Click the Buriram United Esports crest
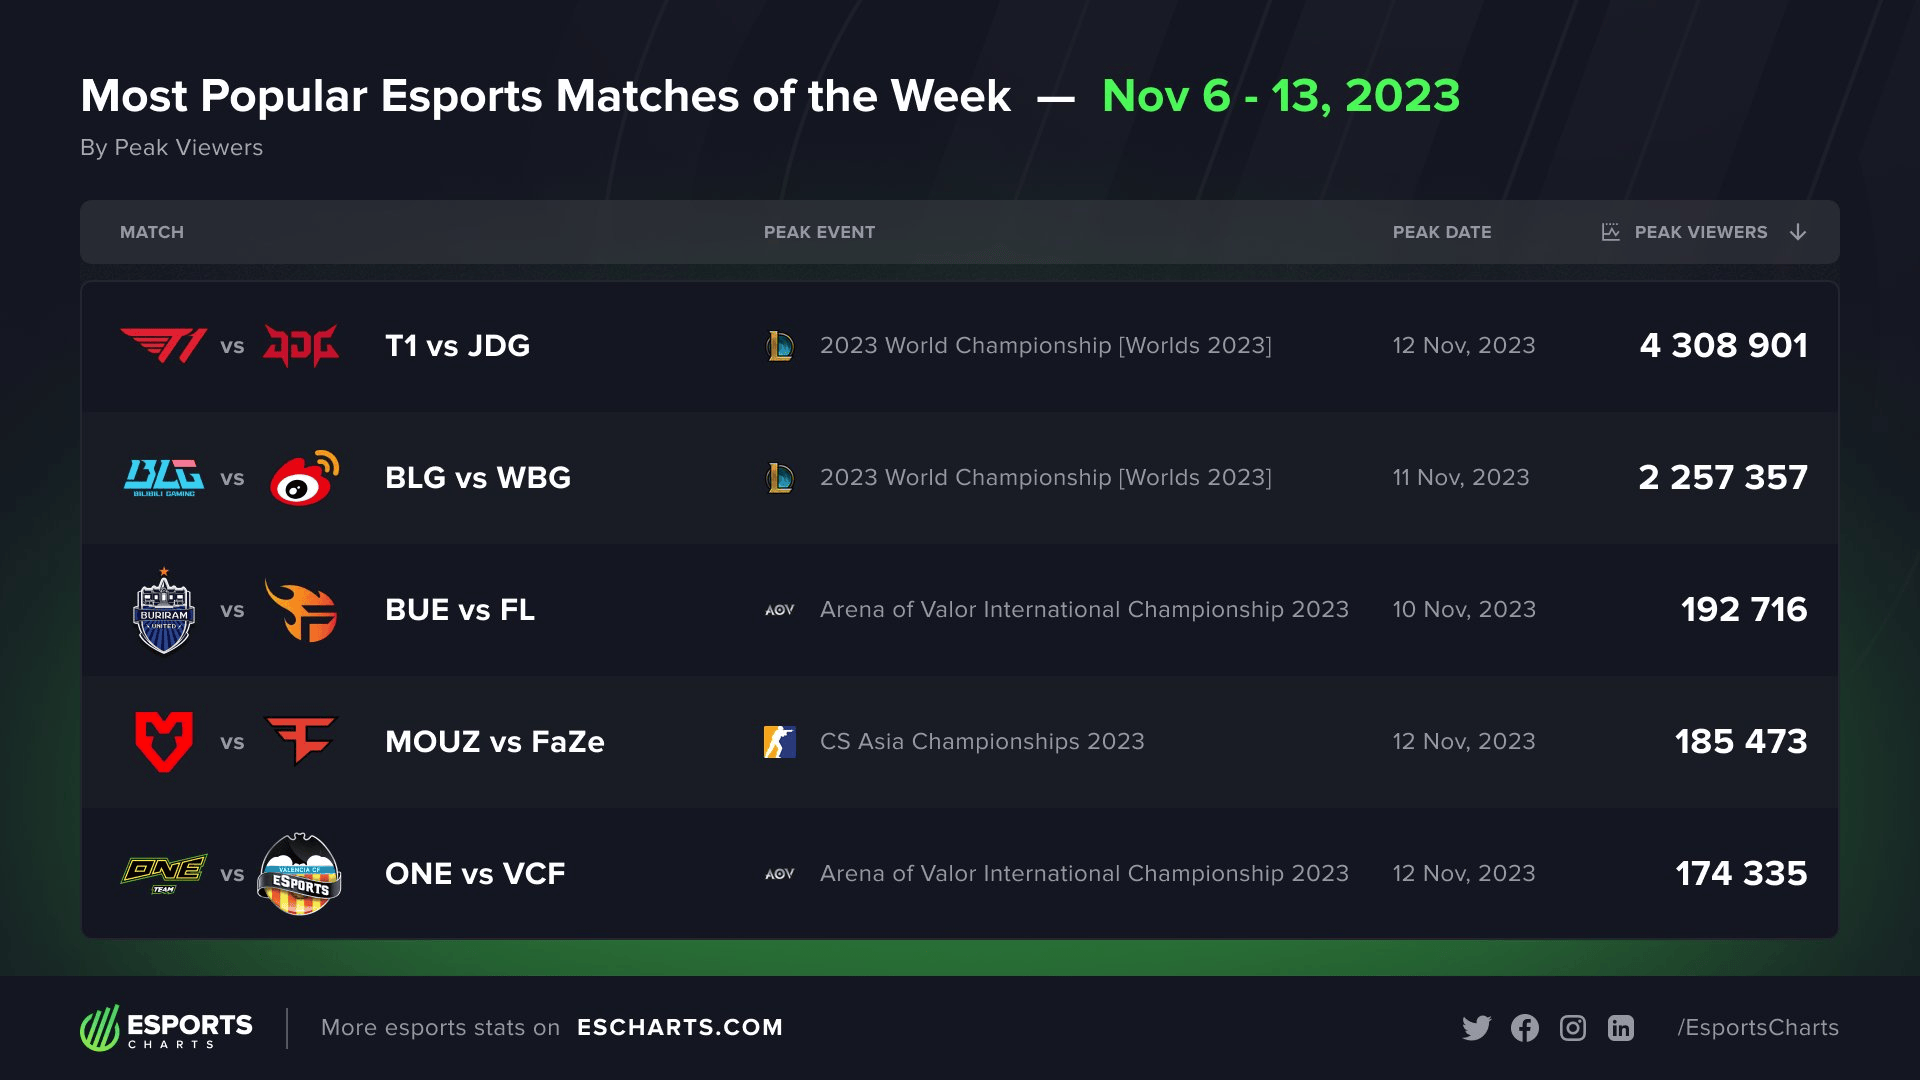This screenshot has height=1080, width=1920. coord(164,610)
